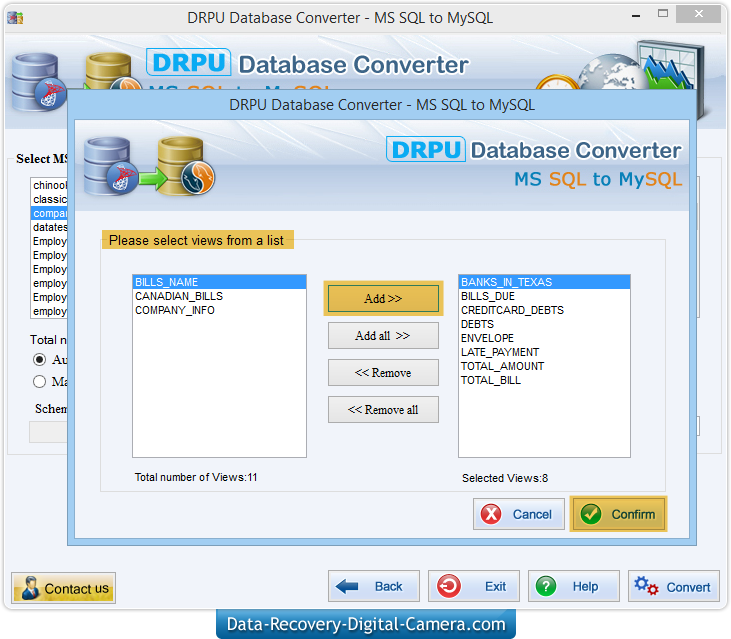Viewport: 731px width, 639px height.
Task: Select TOTAL_AMOUNT in selected views list
Action: (x=545, y=366)
